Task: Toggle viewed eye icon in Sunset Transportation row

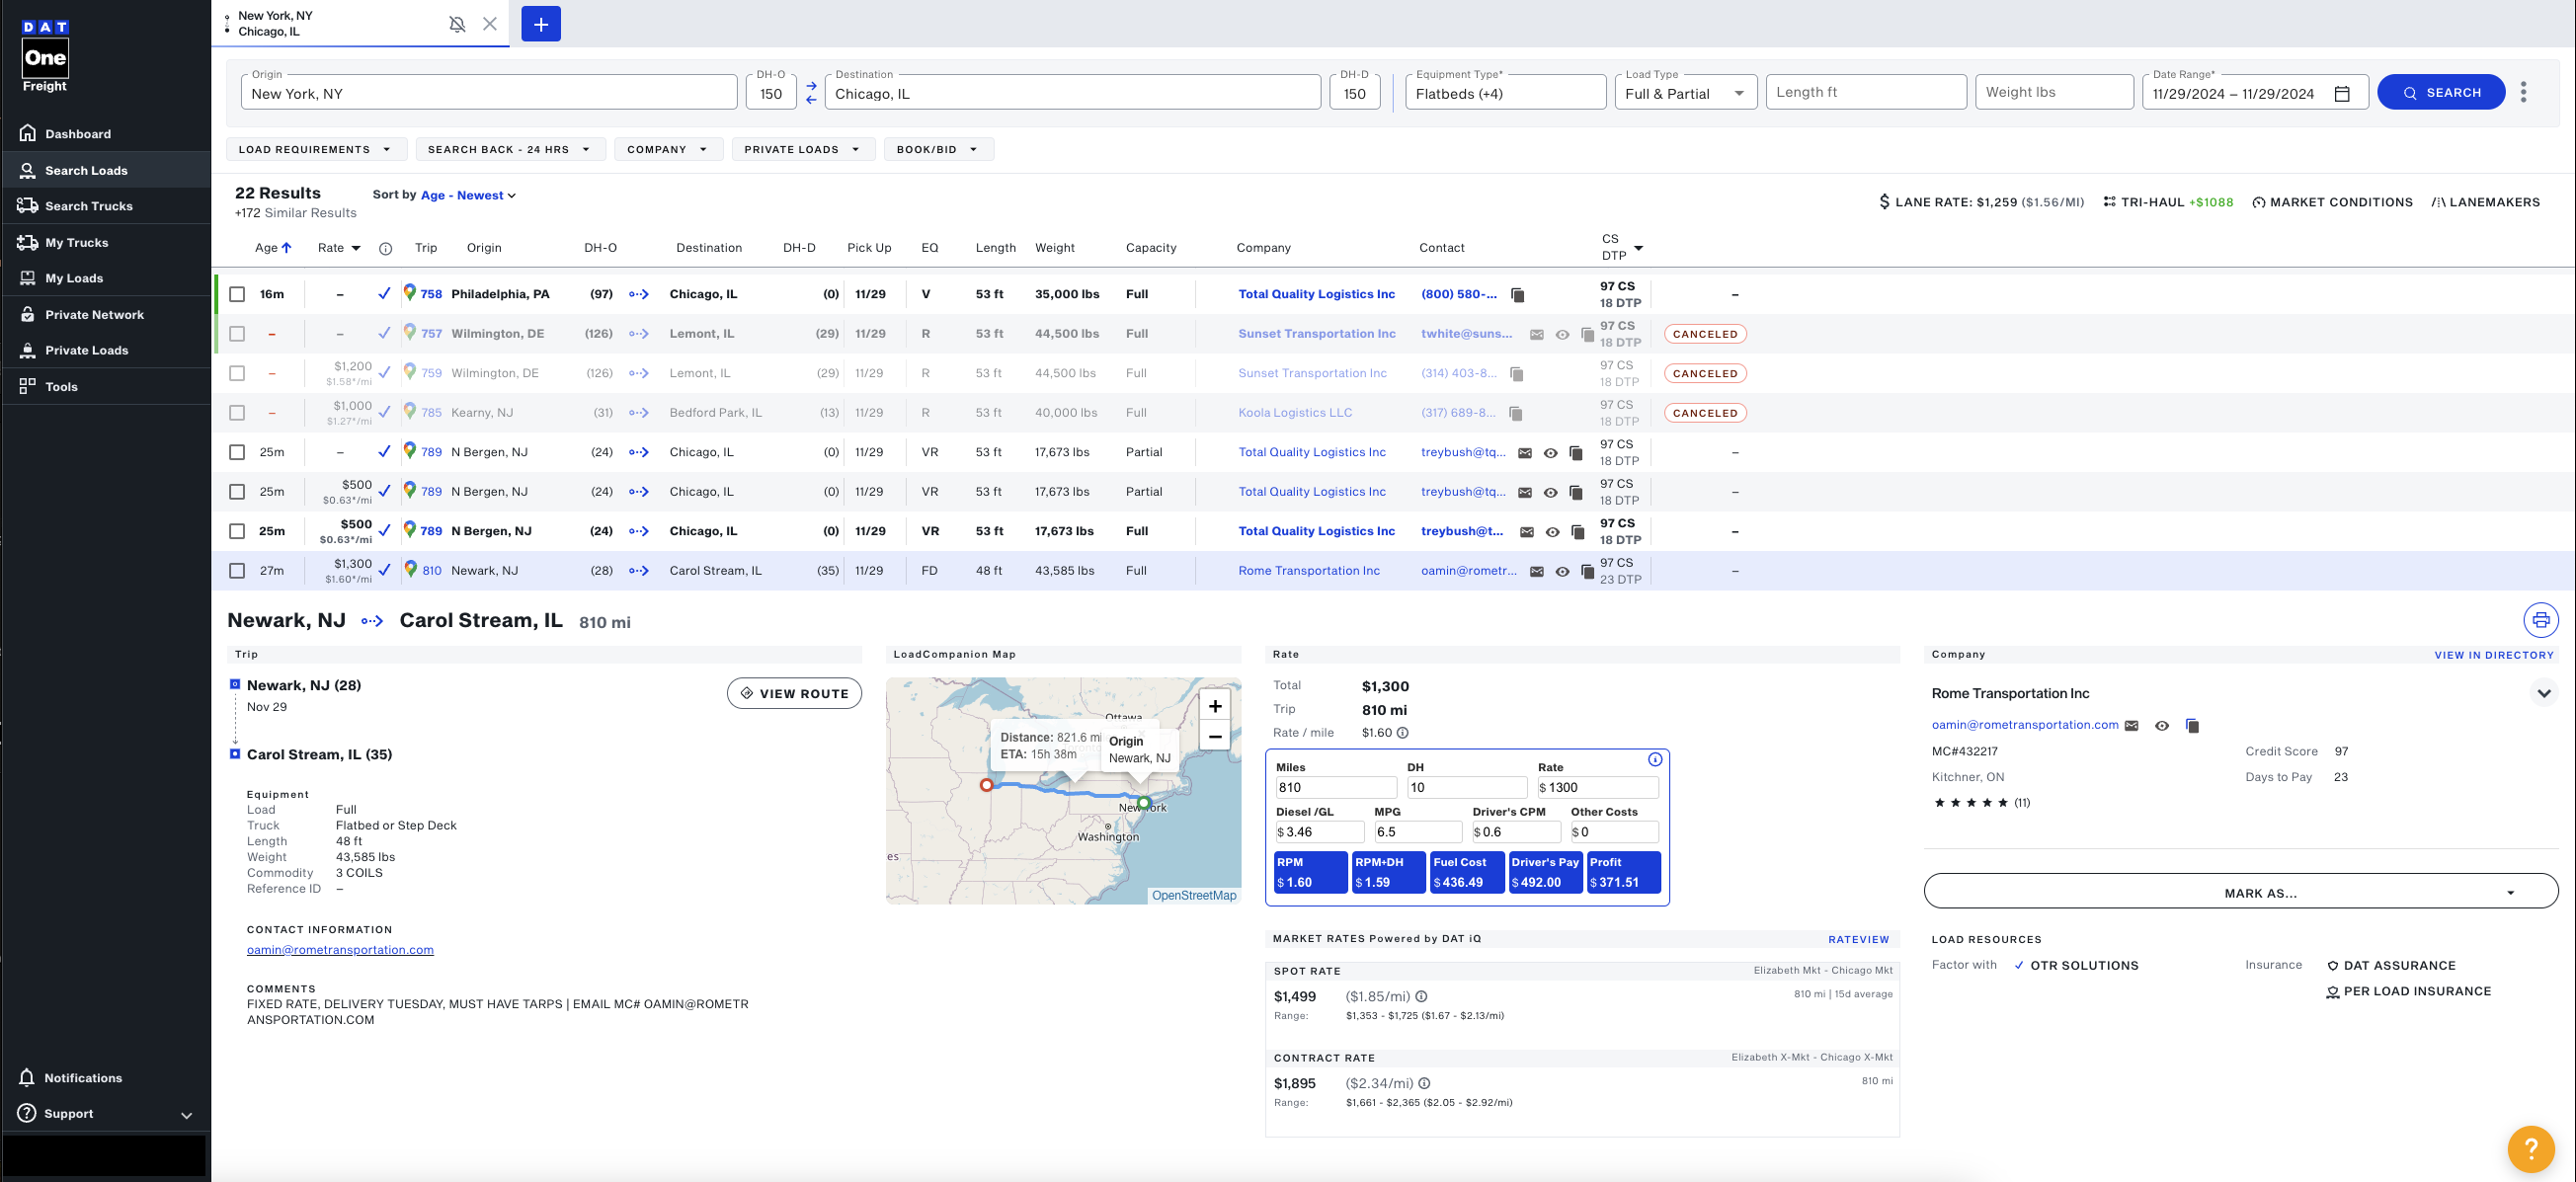Action: [x=1562, y=335]
